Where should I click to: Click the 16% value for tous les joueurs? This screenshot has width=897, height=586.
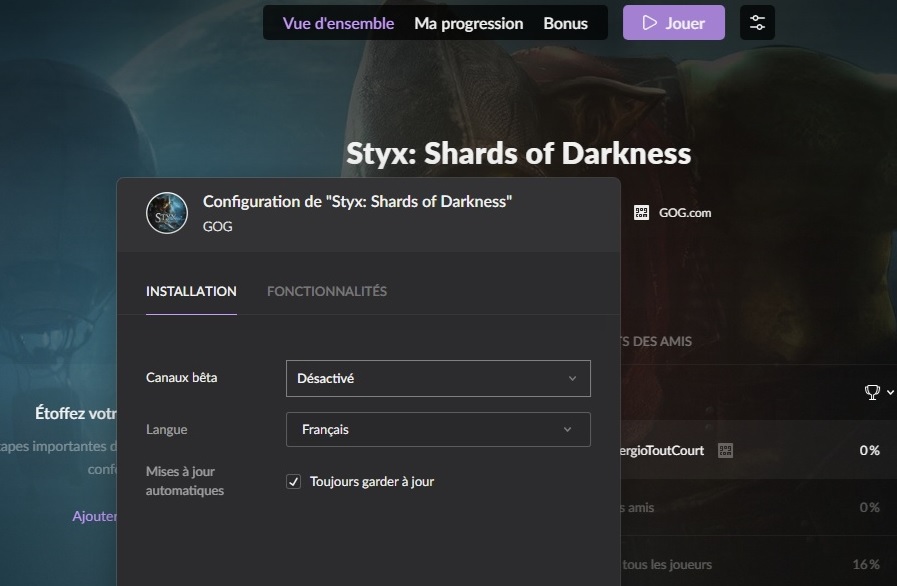866,564
